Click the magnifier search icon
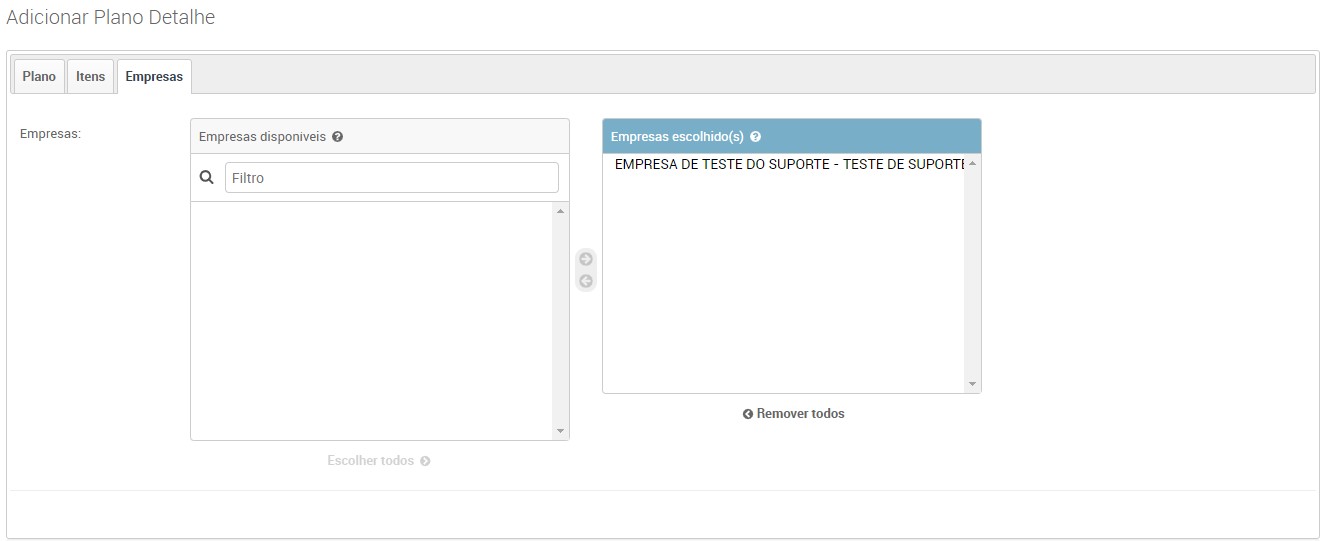 tap(207, 177)
